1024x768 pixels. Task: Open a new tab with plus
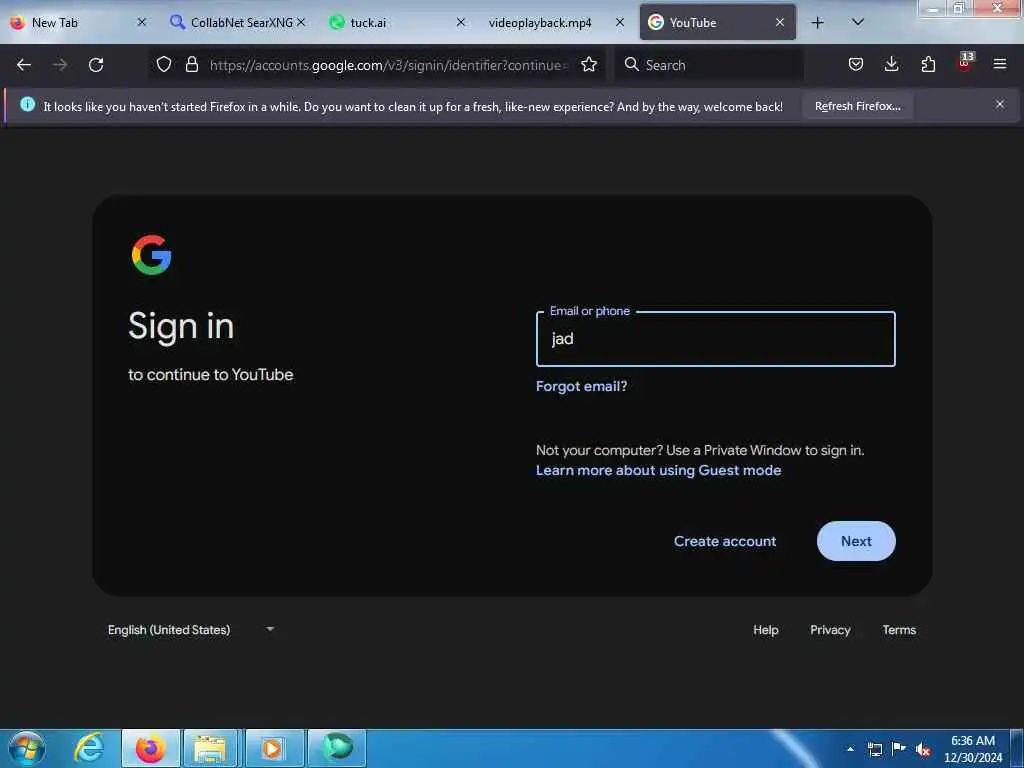(x=817, y=23)
